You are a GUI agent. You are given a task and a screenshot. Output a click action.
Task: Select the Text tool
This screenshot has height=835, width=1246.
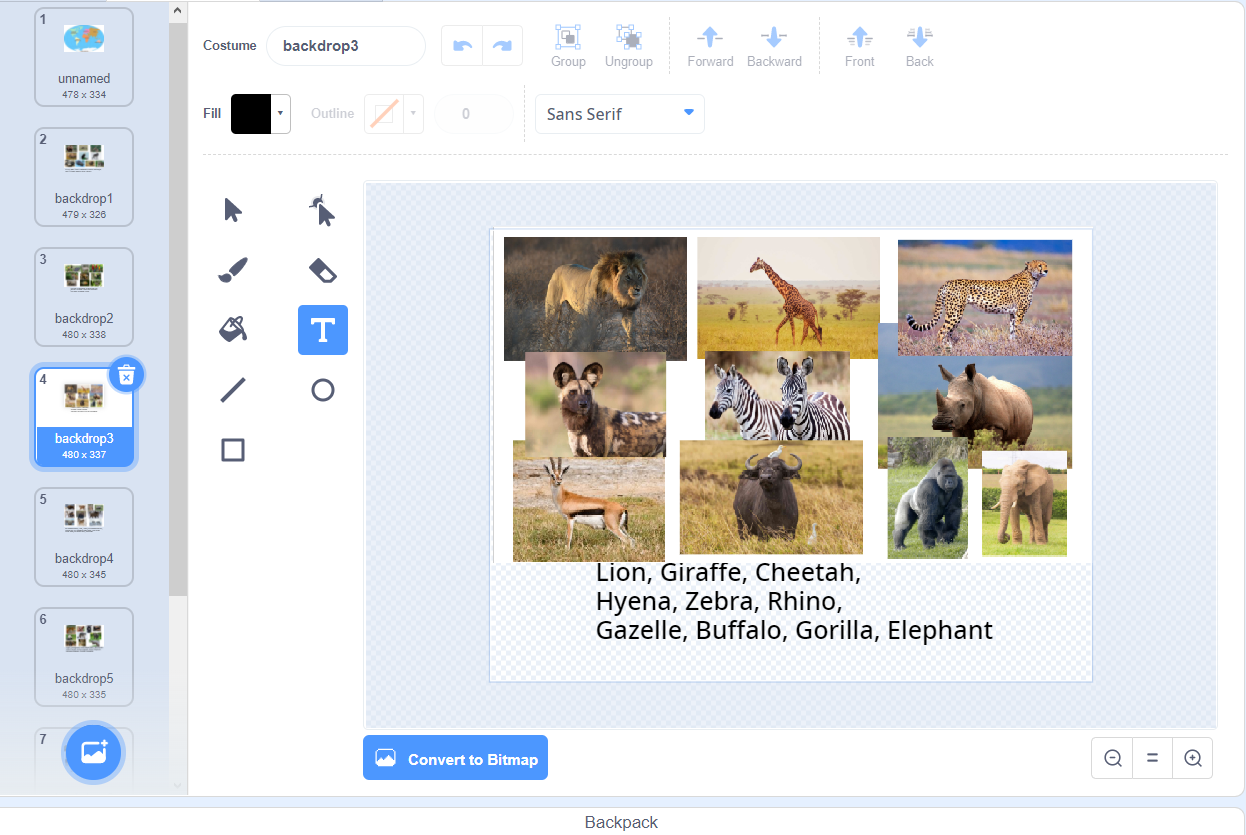[322, 330]
